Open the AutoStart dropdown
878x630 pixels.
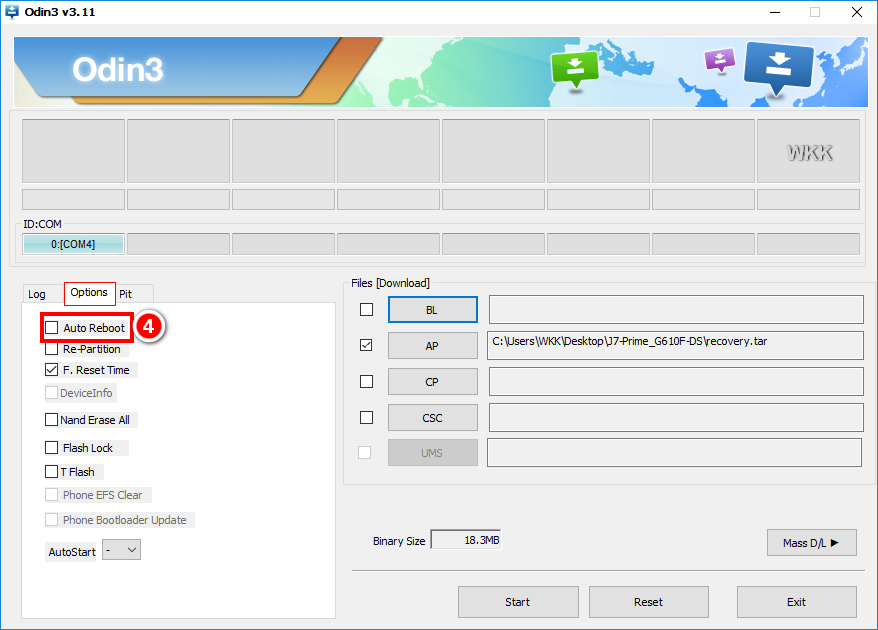pyautogui.click(x=122, y=550)
